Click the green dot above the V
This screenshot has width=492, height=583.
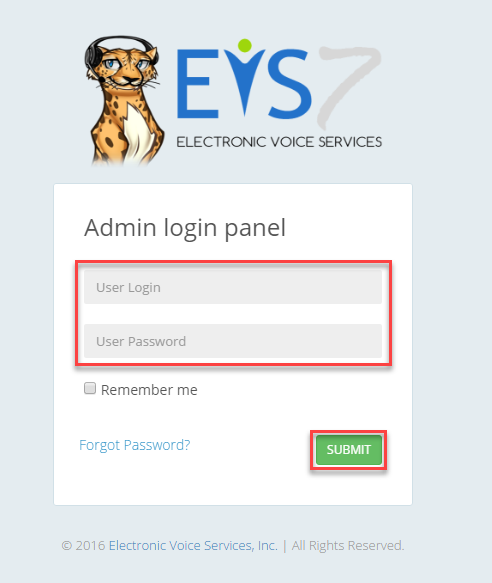(245, 45)
